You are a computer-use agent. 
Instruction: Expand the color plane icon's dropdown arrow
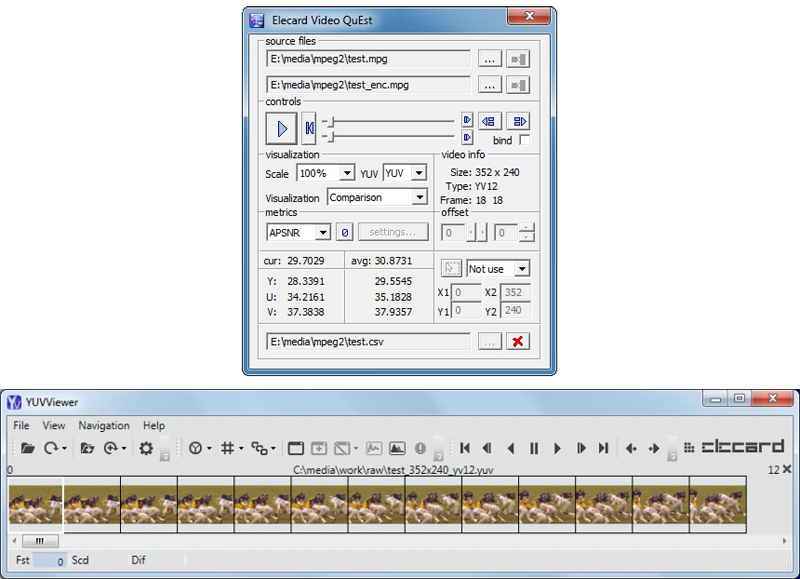pyautogui.click(x=209, y=449)
